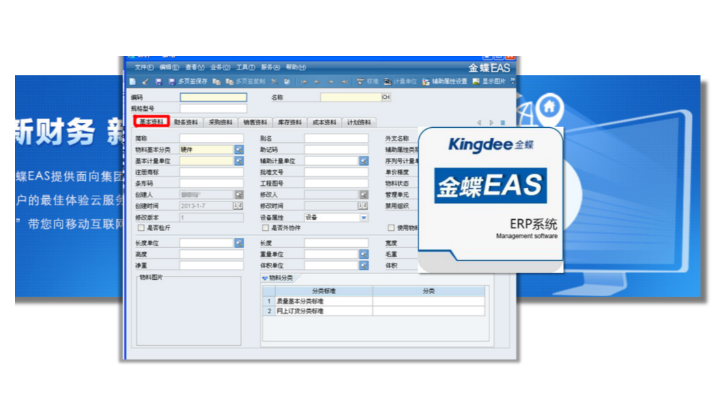Open the tab list button
The height and width of the screenshot is (408, 715).
503,123
